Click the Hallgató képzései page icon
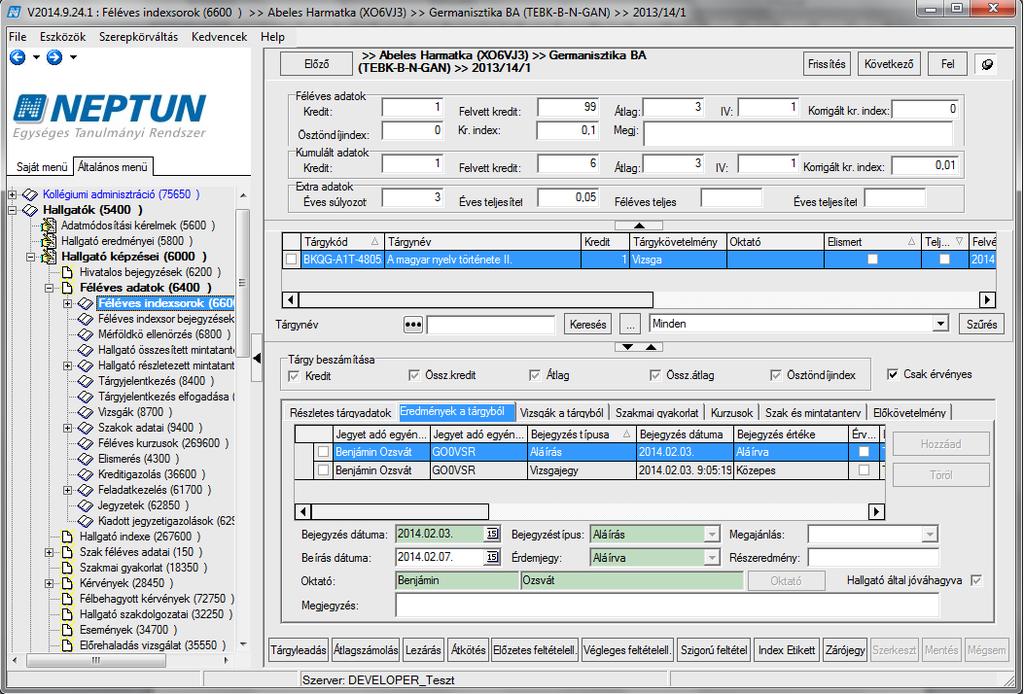The height and width of the screenshot is (694, 1024). pyautogui.click(x=48, y=257)
